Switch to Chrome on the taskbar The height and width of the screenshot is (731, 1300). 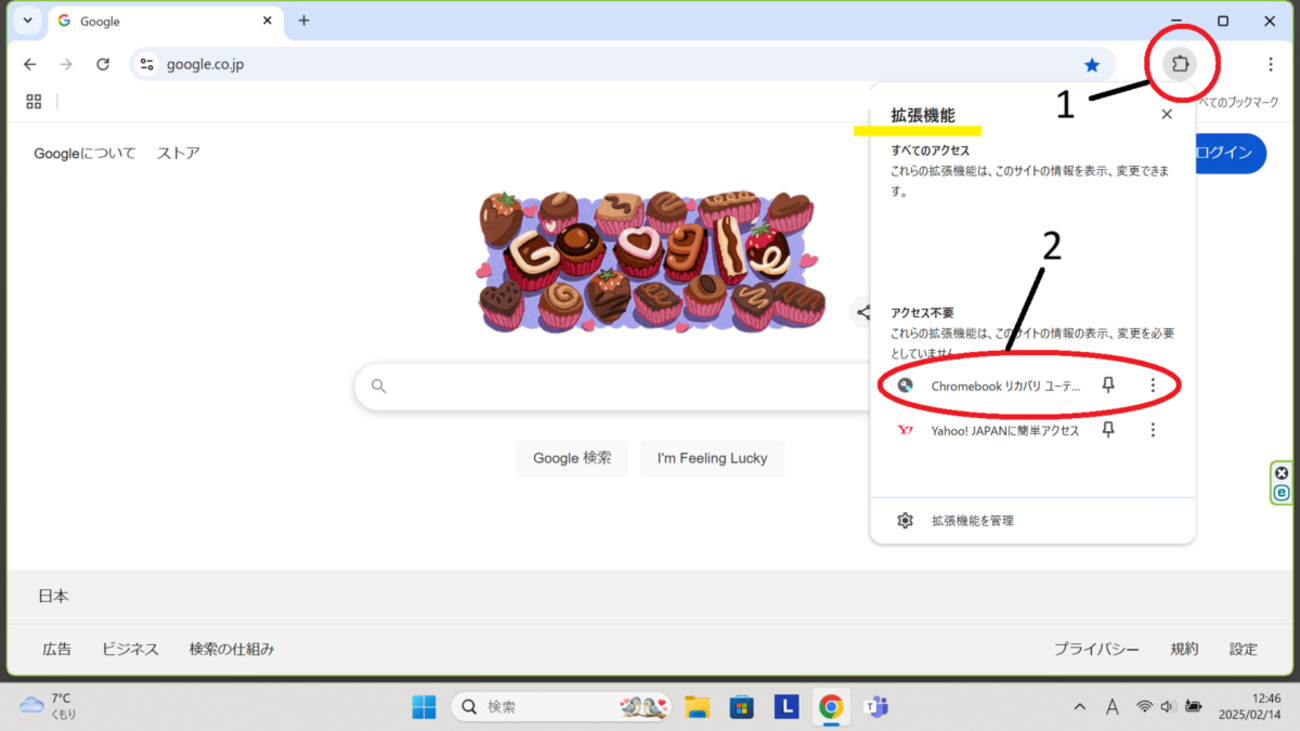pos(831,707)
